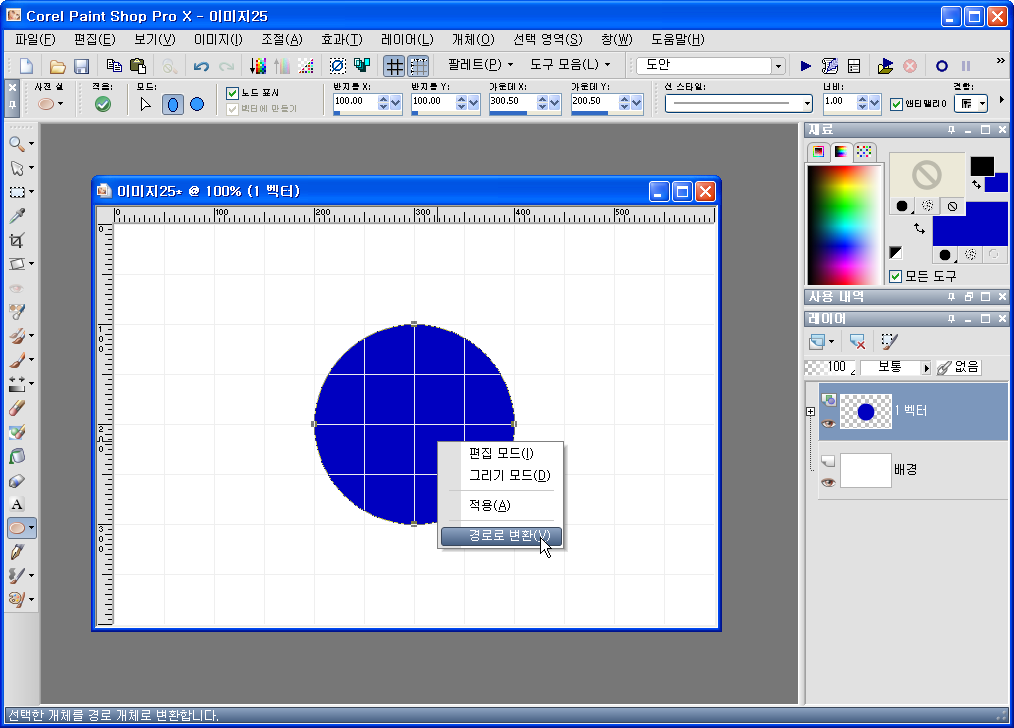Select the Zoom tool

17,144
